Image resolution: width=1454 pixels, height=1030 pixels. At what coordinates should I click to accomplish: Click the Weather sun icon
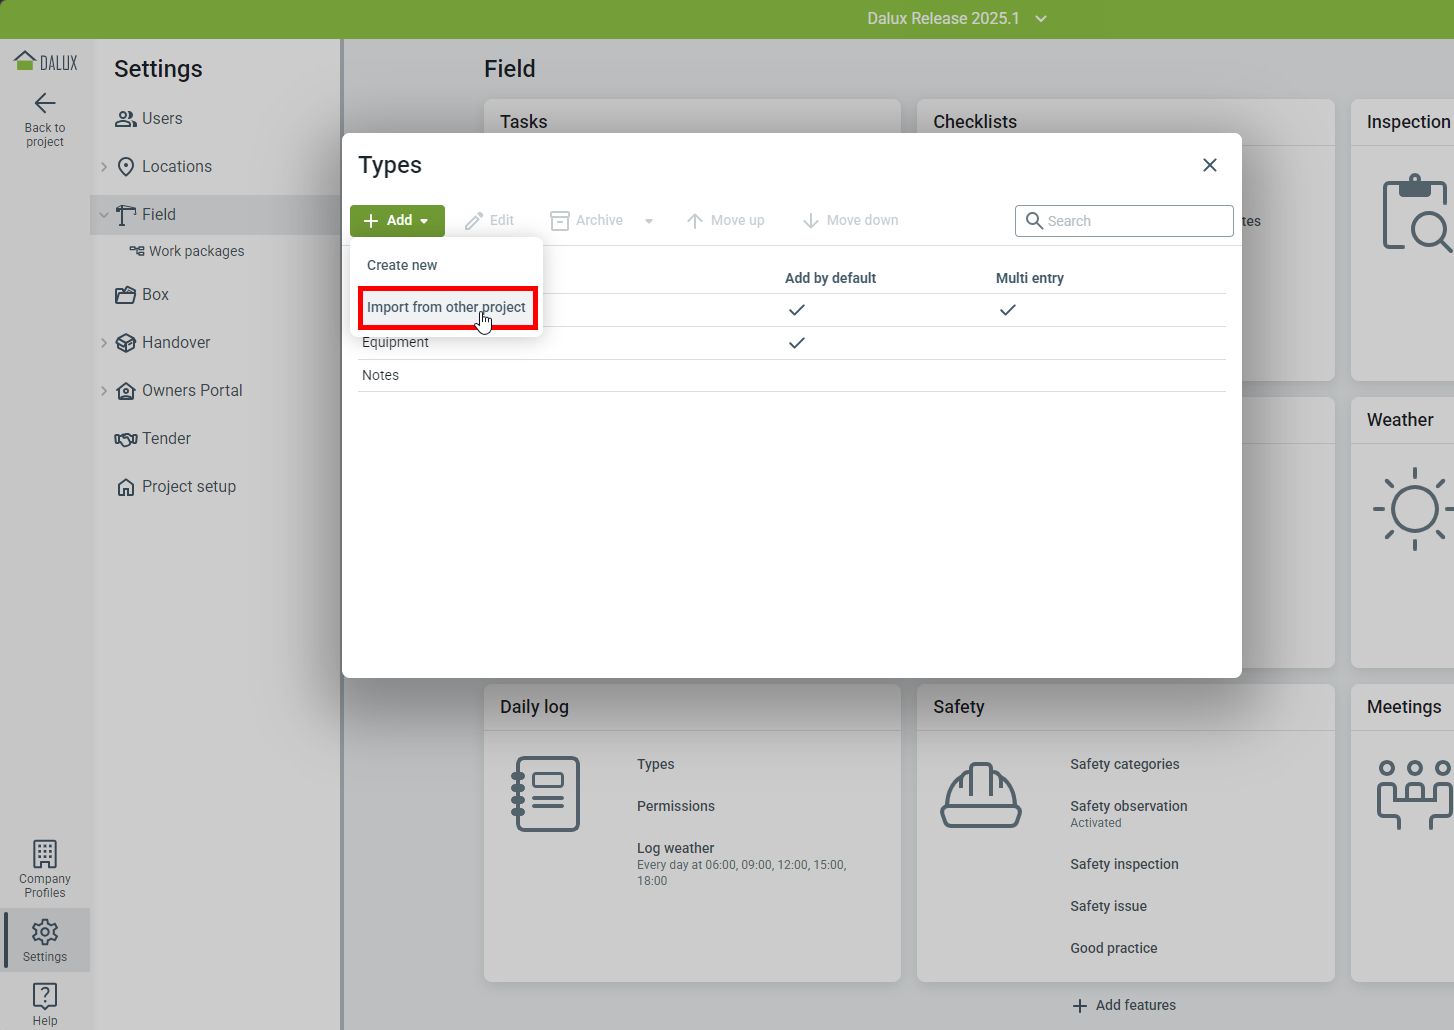(1413, 509)
